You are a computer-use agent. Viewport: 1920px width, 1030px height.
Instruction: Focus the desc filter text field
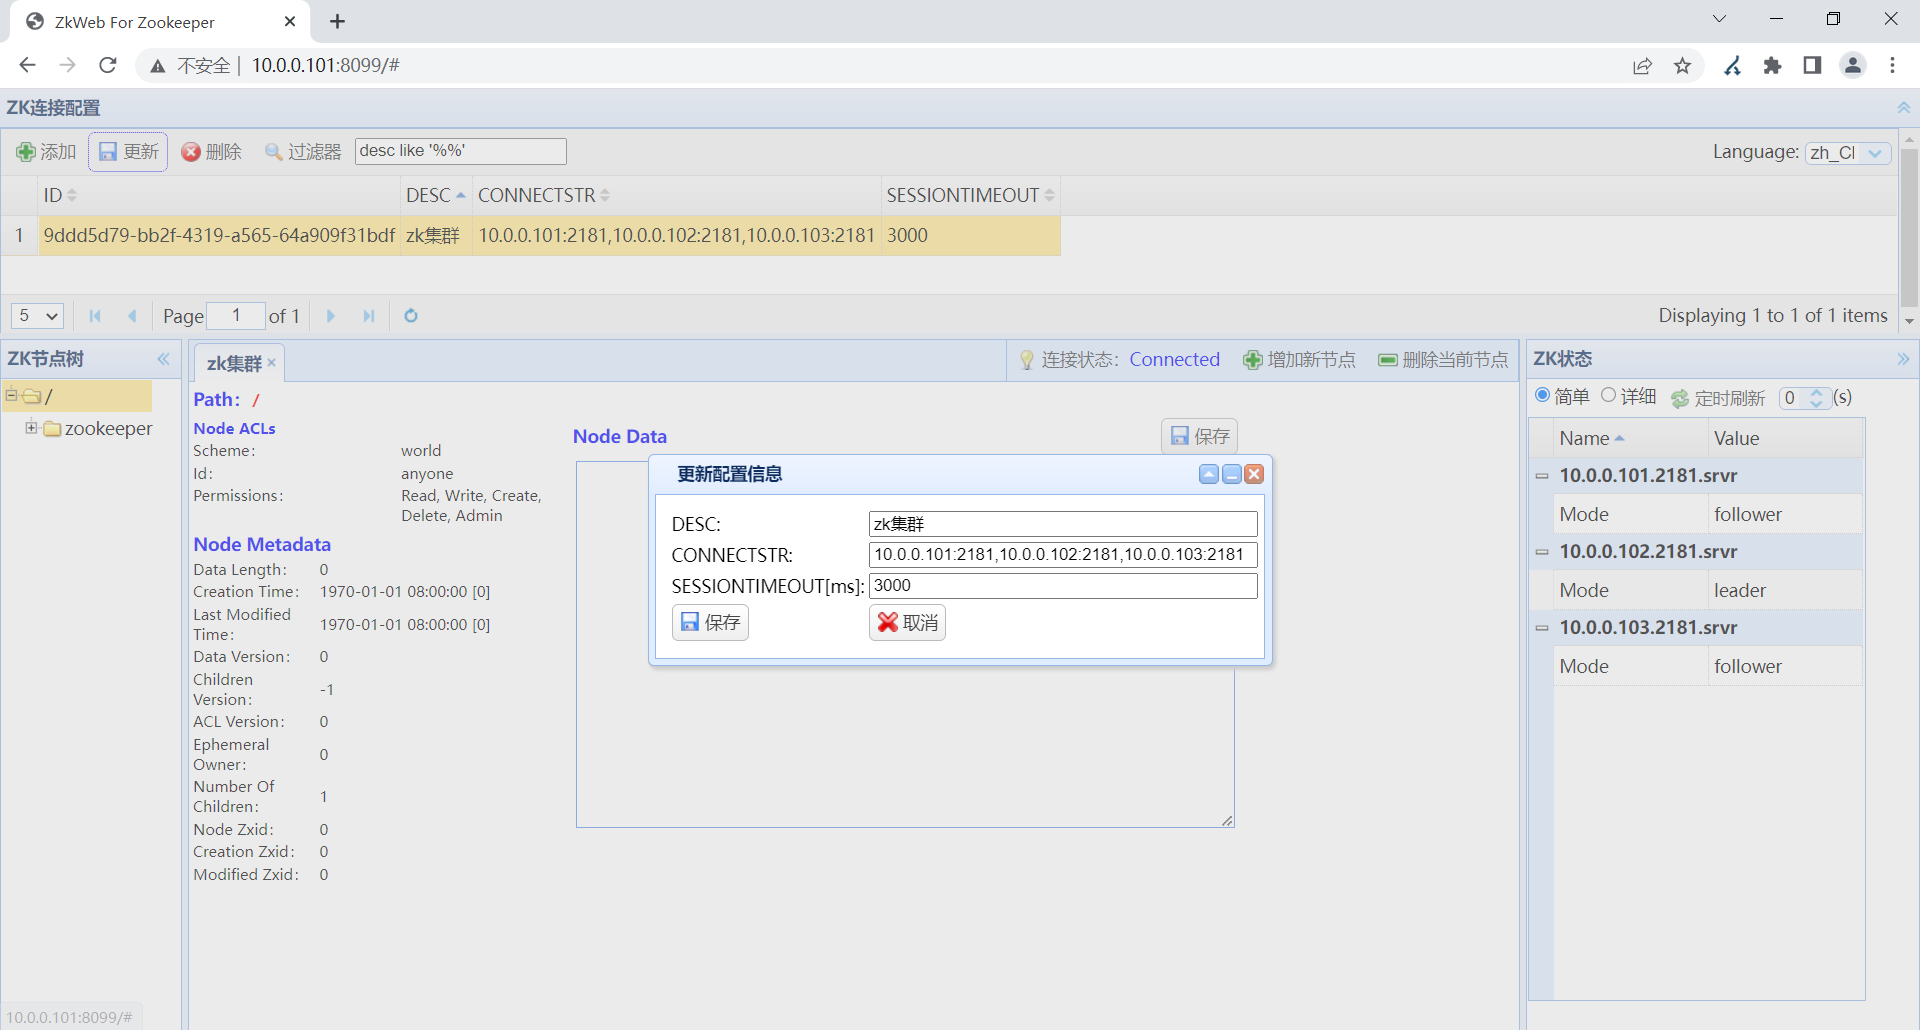460,151
